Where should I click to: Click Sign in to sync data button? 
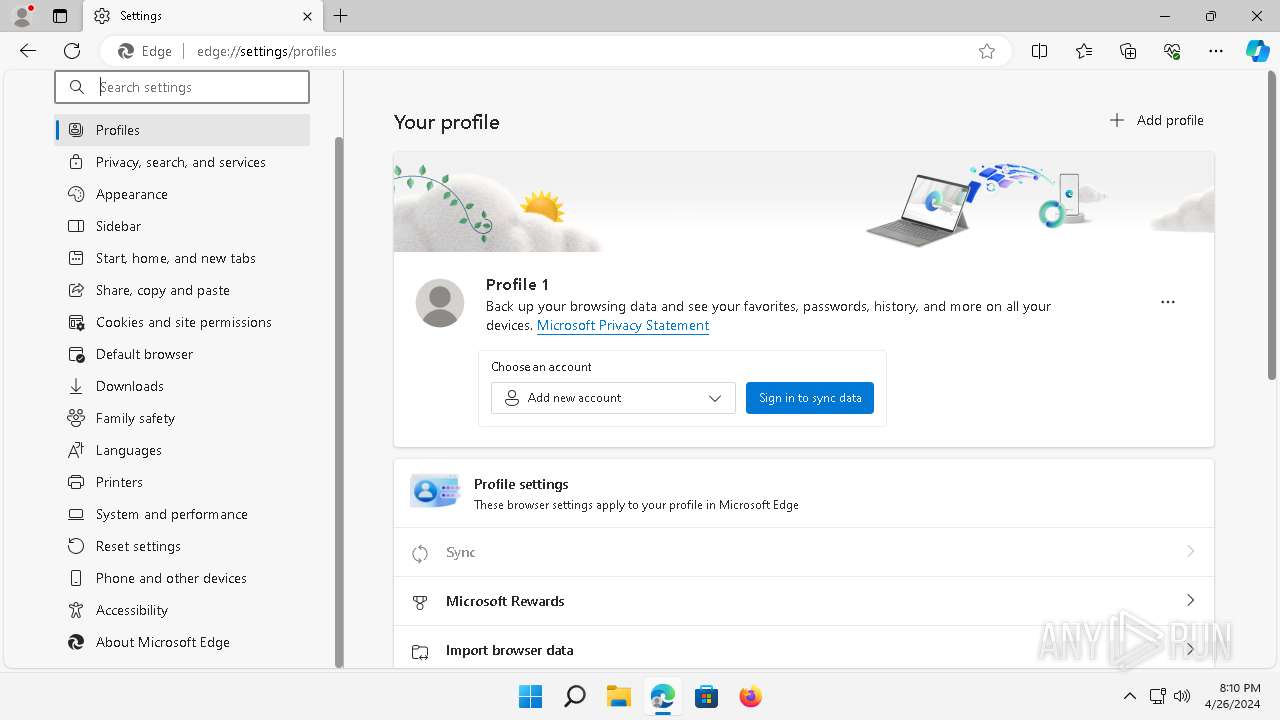[x=810, y=398]
